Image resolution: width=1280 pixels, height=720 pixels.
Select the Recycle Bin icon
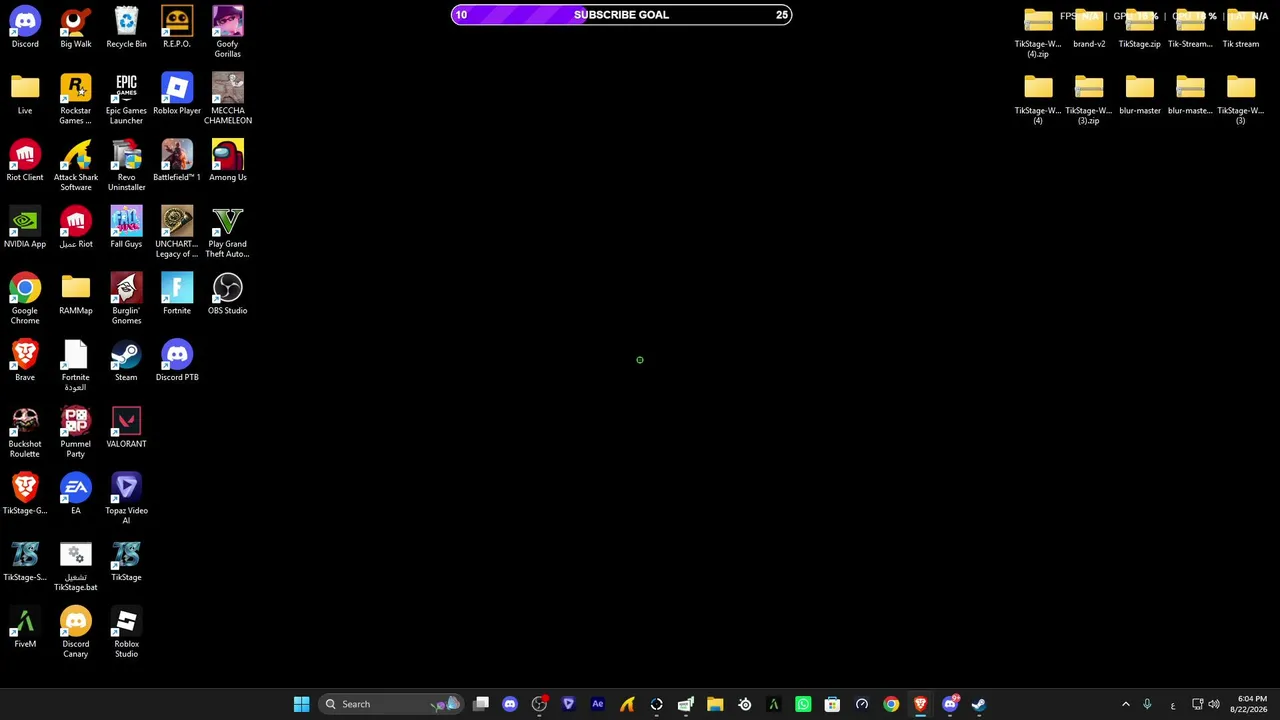(126, 27)
